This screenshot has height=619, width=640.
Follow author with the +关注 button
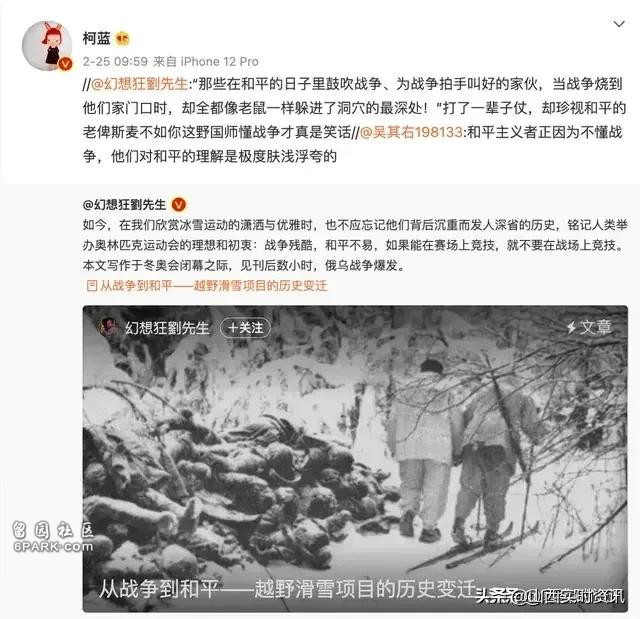(x=245, y=328)
